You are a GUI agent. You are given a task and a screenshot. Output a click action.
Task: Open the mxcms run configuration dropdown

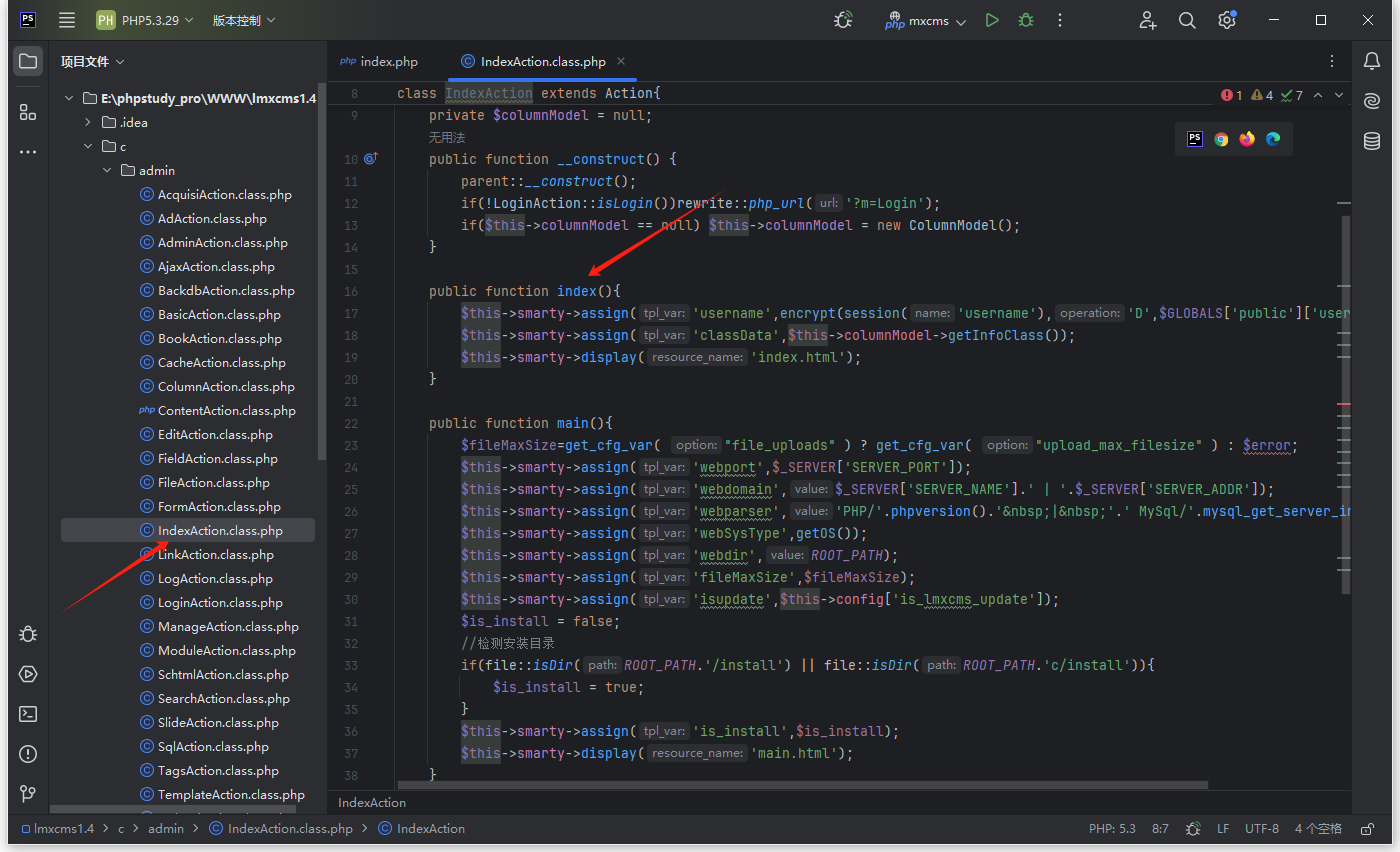(926, 21)
